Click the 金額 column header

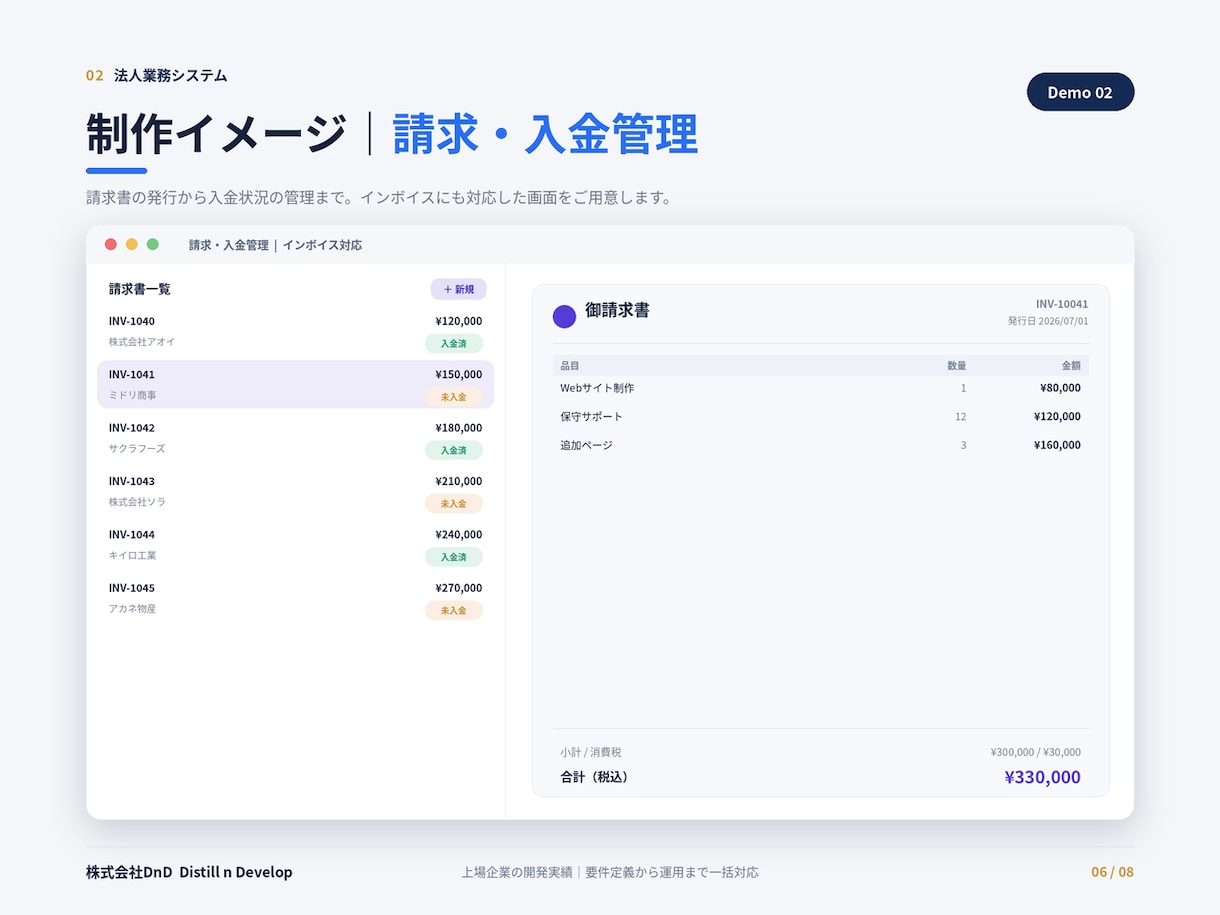(1071, 366)
